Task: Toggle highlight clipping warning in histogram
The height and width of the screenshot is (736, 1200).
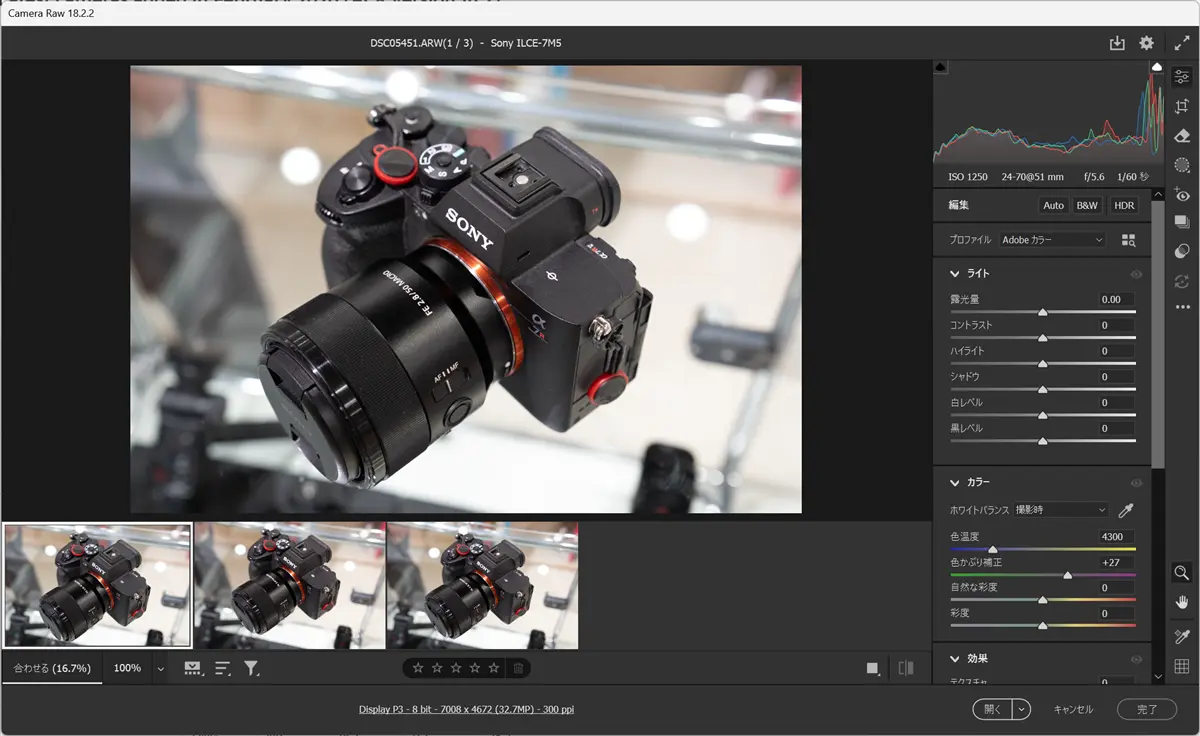Action: click(1157, 67)
